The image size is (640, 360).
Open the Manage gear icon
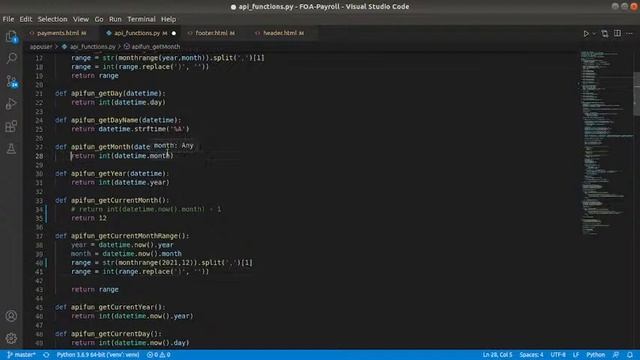click(11, 338)
